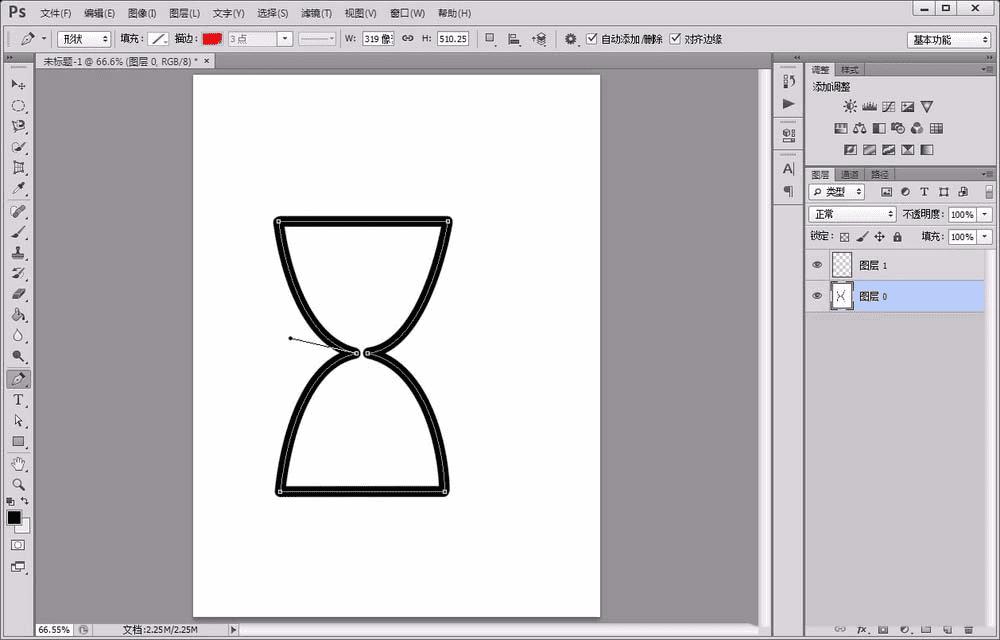Open the 图层(L) menu
The height and width of the screenshot is (640, 1000).
[185, 13]
